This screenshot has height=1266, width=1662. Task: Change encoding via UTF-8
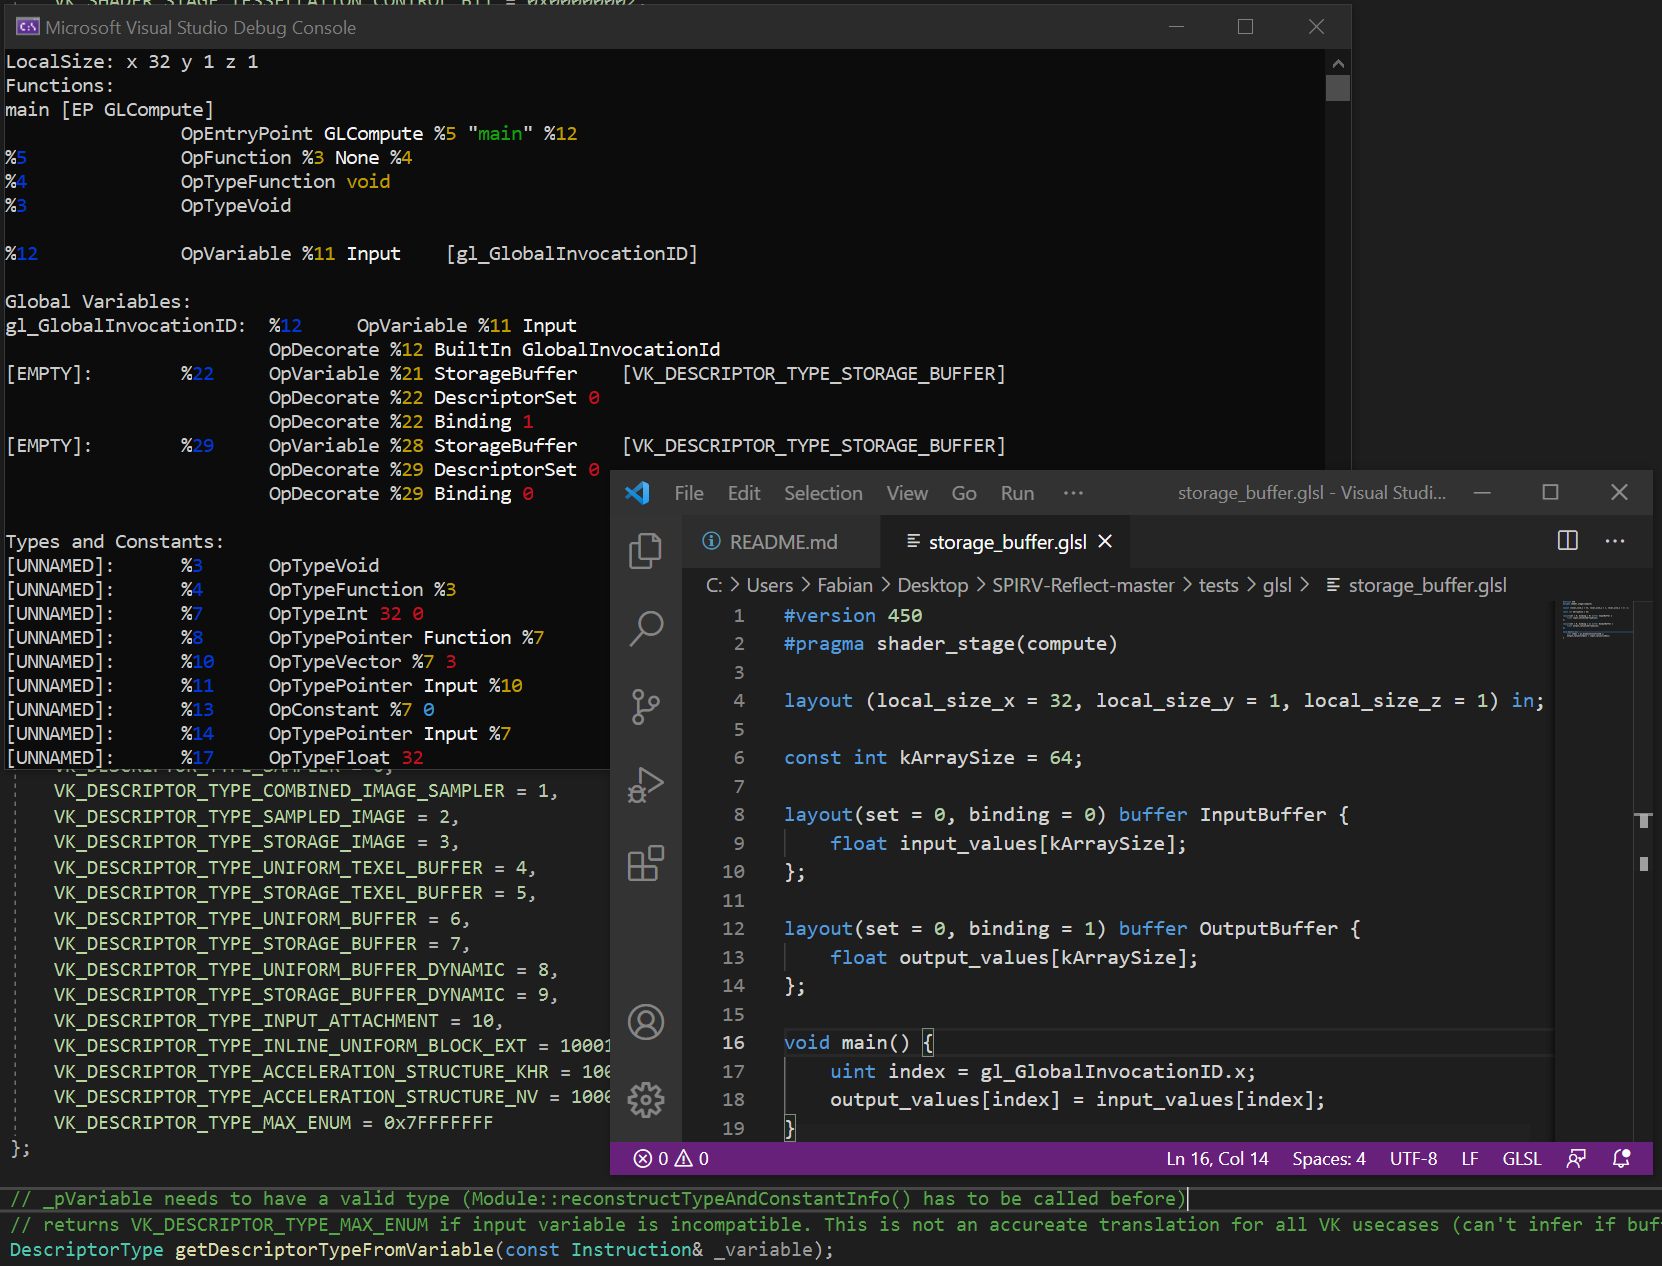[x=1413, y=1159]
